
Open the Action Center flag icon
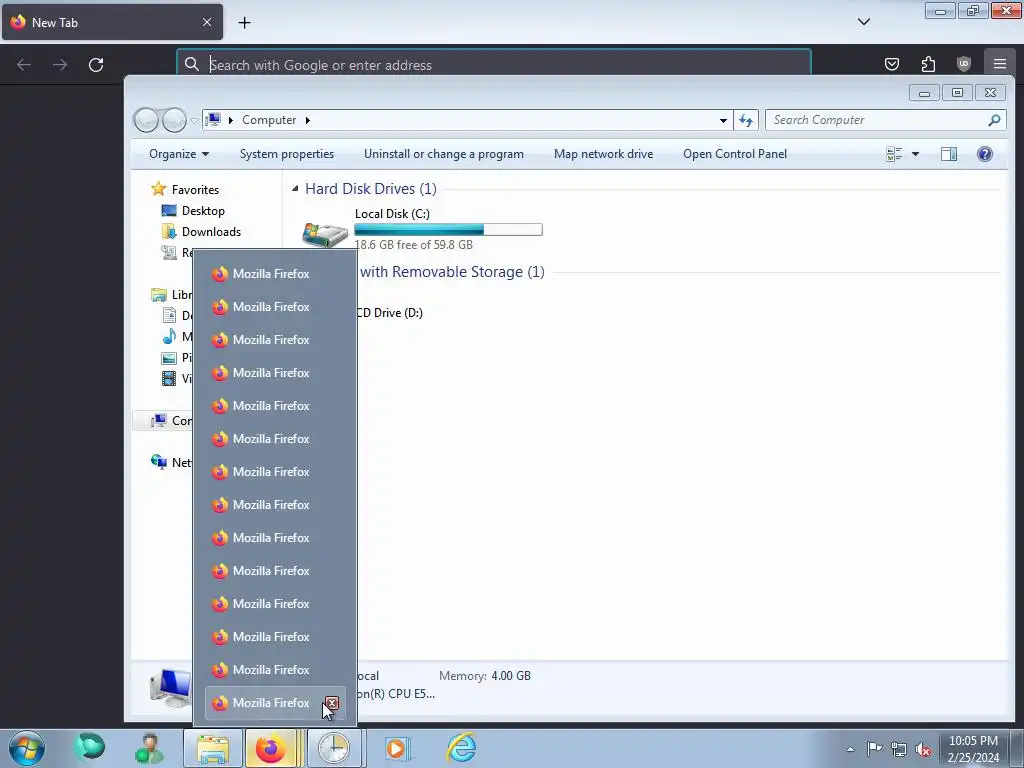pos(874,749)
